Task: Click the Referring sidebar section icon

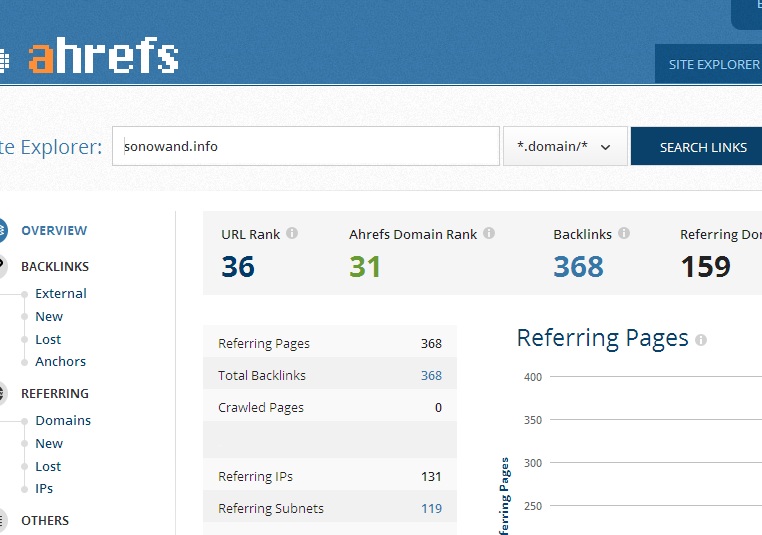Action: pos(3,394)
